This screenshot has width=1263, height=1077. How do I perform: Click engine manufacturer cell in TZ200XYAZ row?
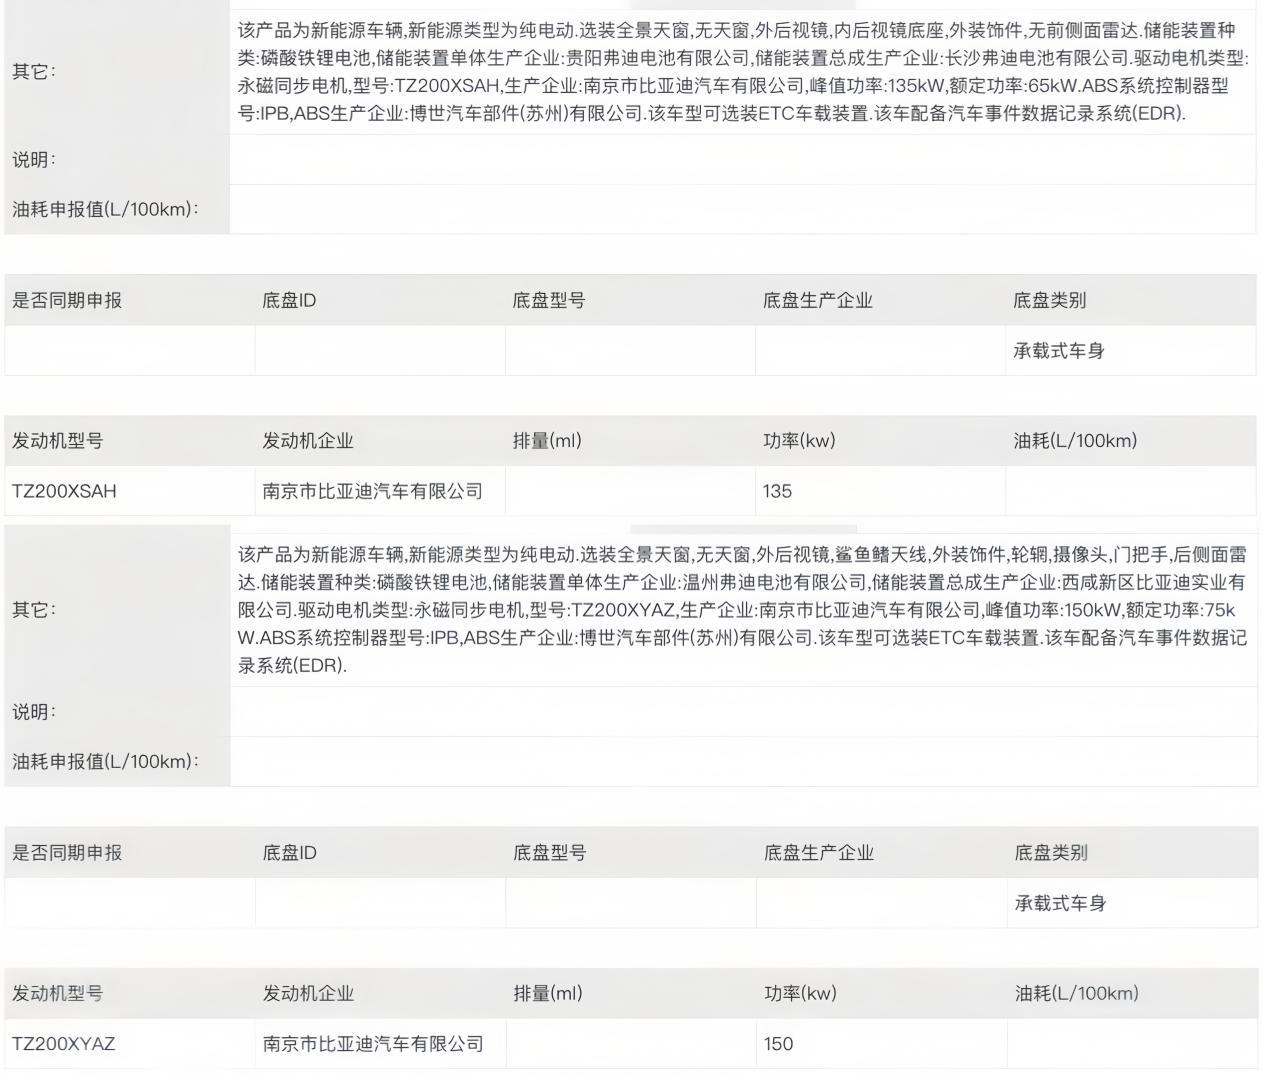(373, 1044)
